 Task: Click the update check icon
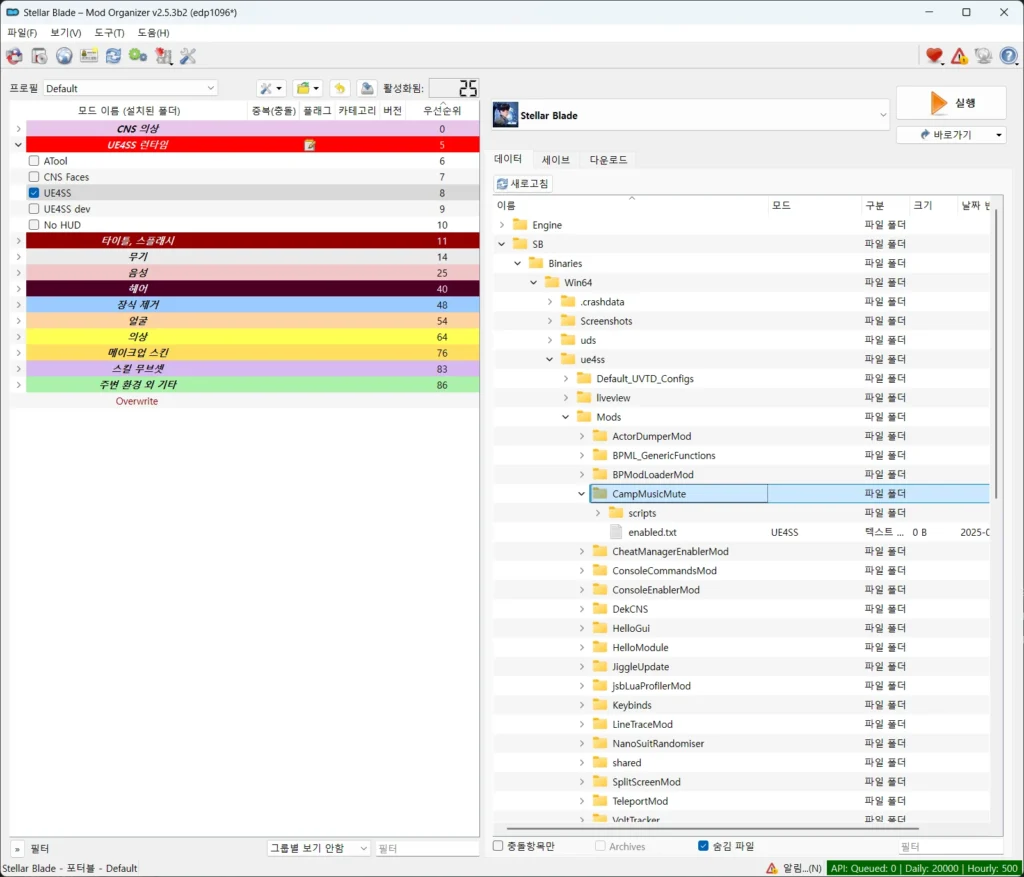(x=984, y=56)
